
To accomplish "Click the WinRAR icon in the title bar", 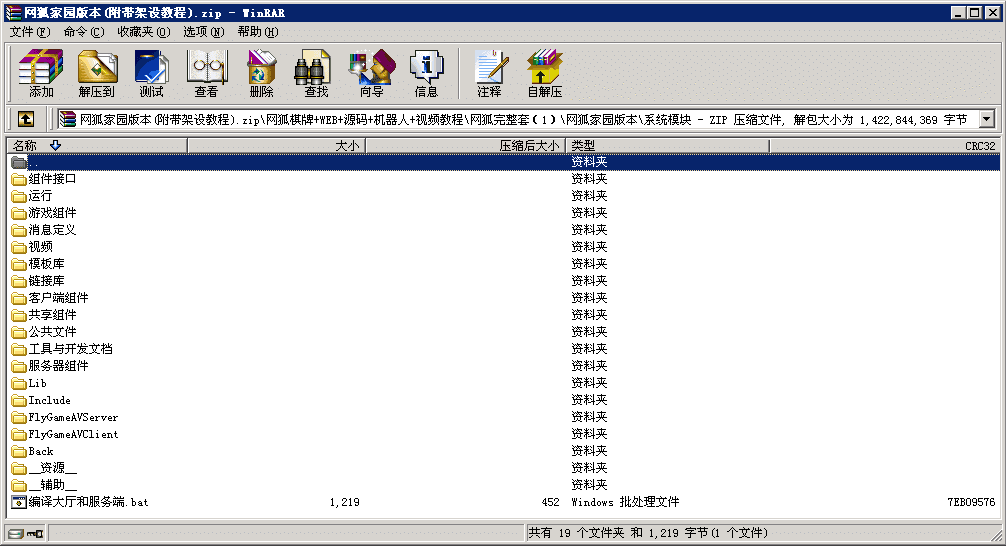I will pos(13,12).
